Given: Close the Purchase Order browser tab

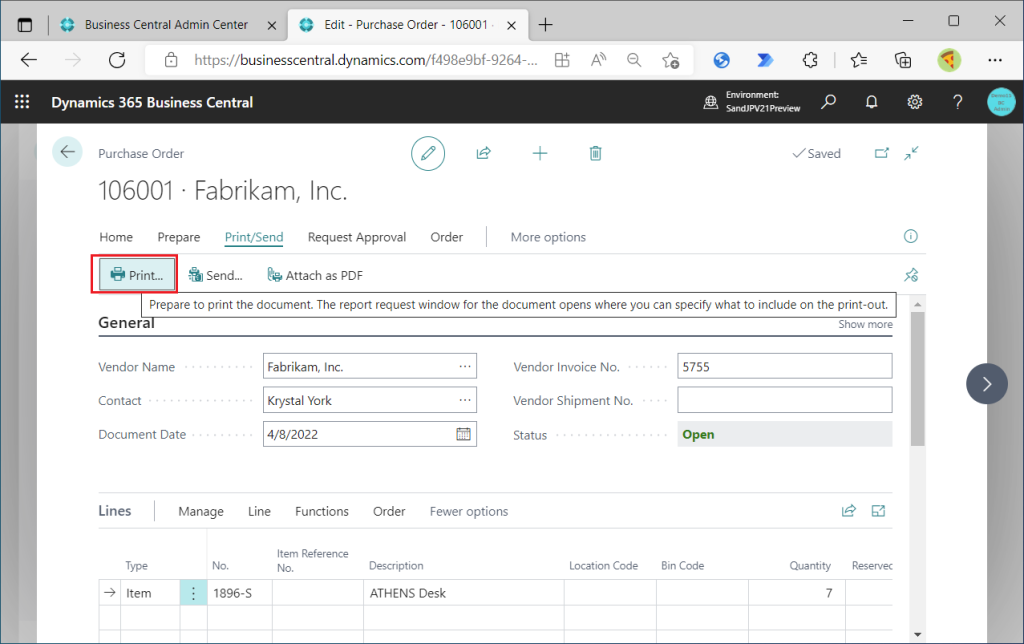Looking at the screenshot, I should [x=512, y=25].
